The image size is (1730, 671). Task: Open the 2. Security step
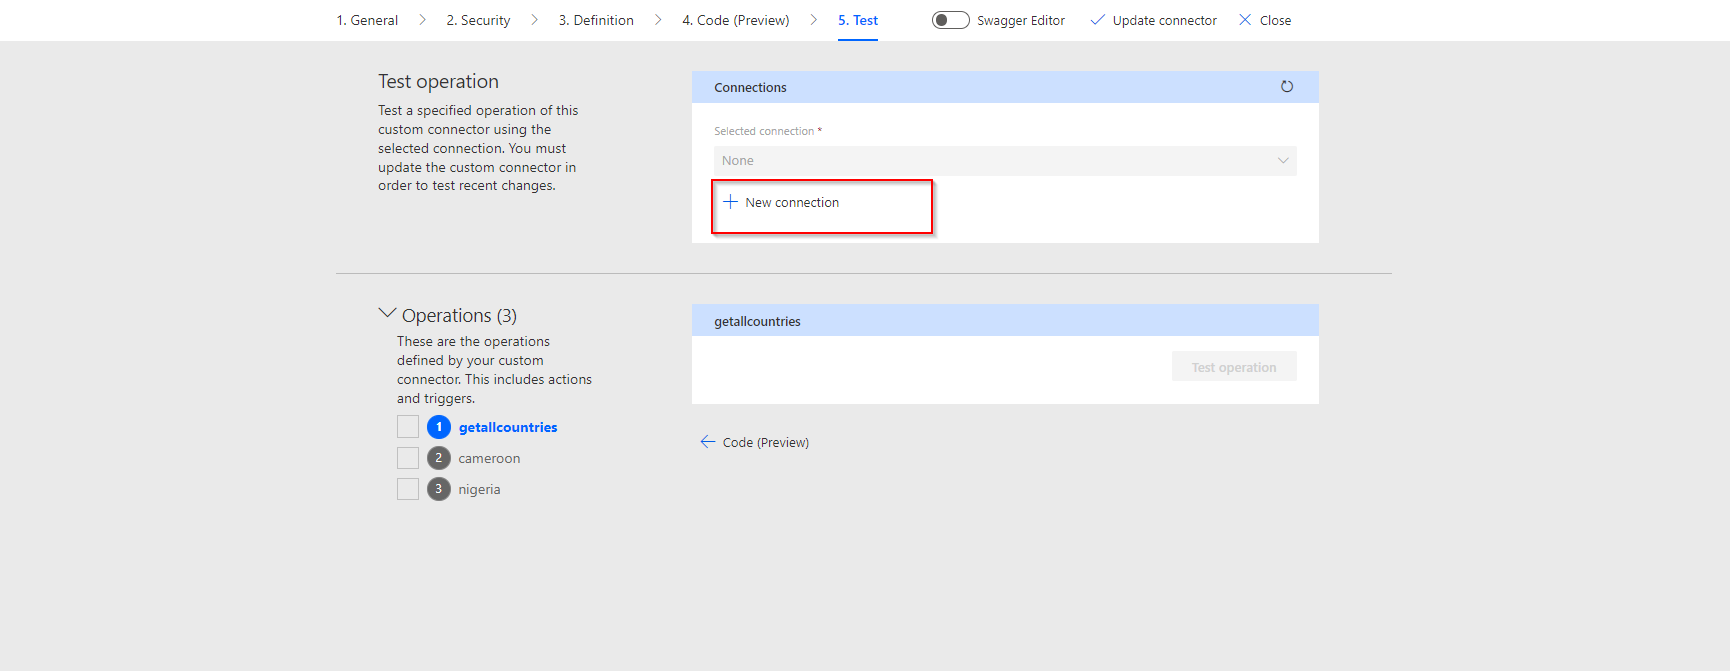pyautogui.click(x=478, y=20)
